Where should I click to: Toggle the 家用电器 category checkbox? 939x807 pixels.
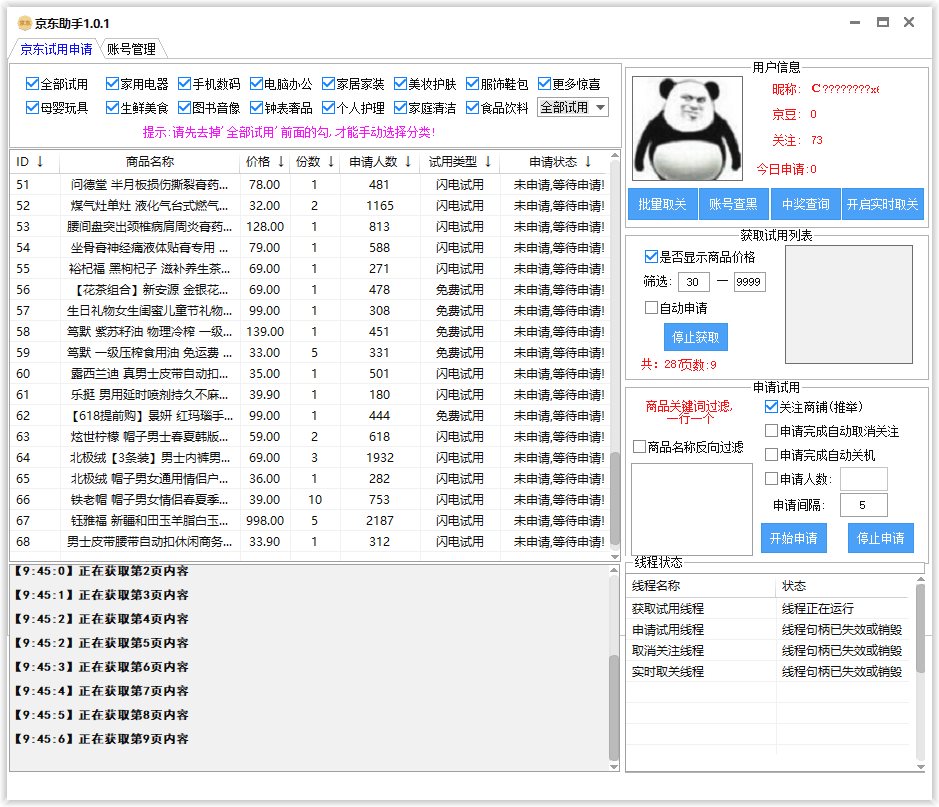[112, 84]
